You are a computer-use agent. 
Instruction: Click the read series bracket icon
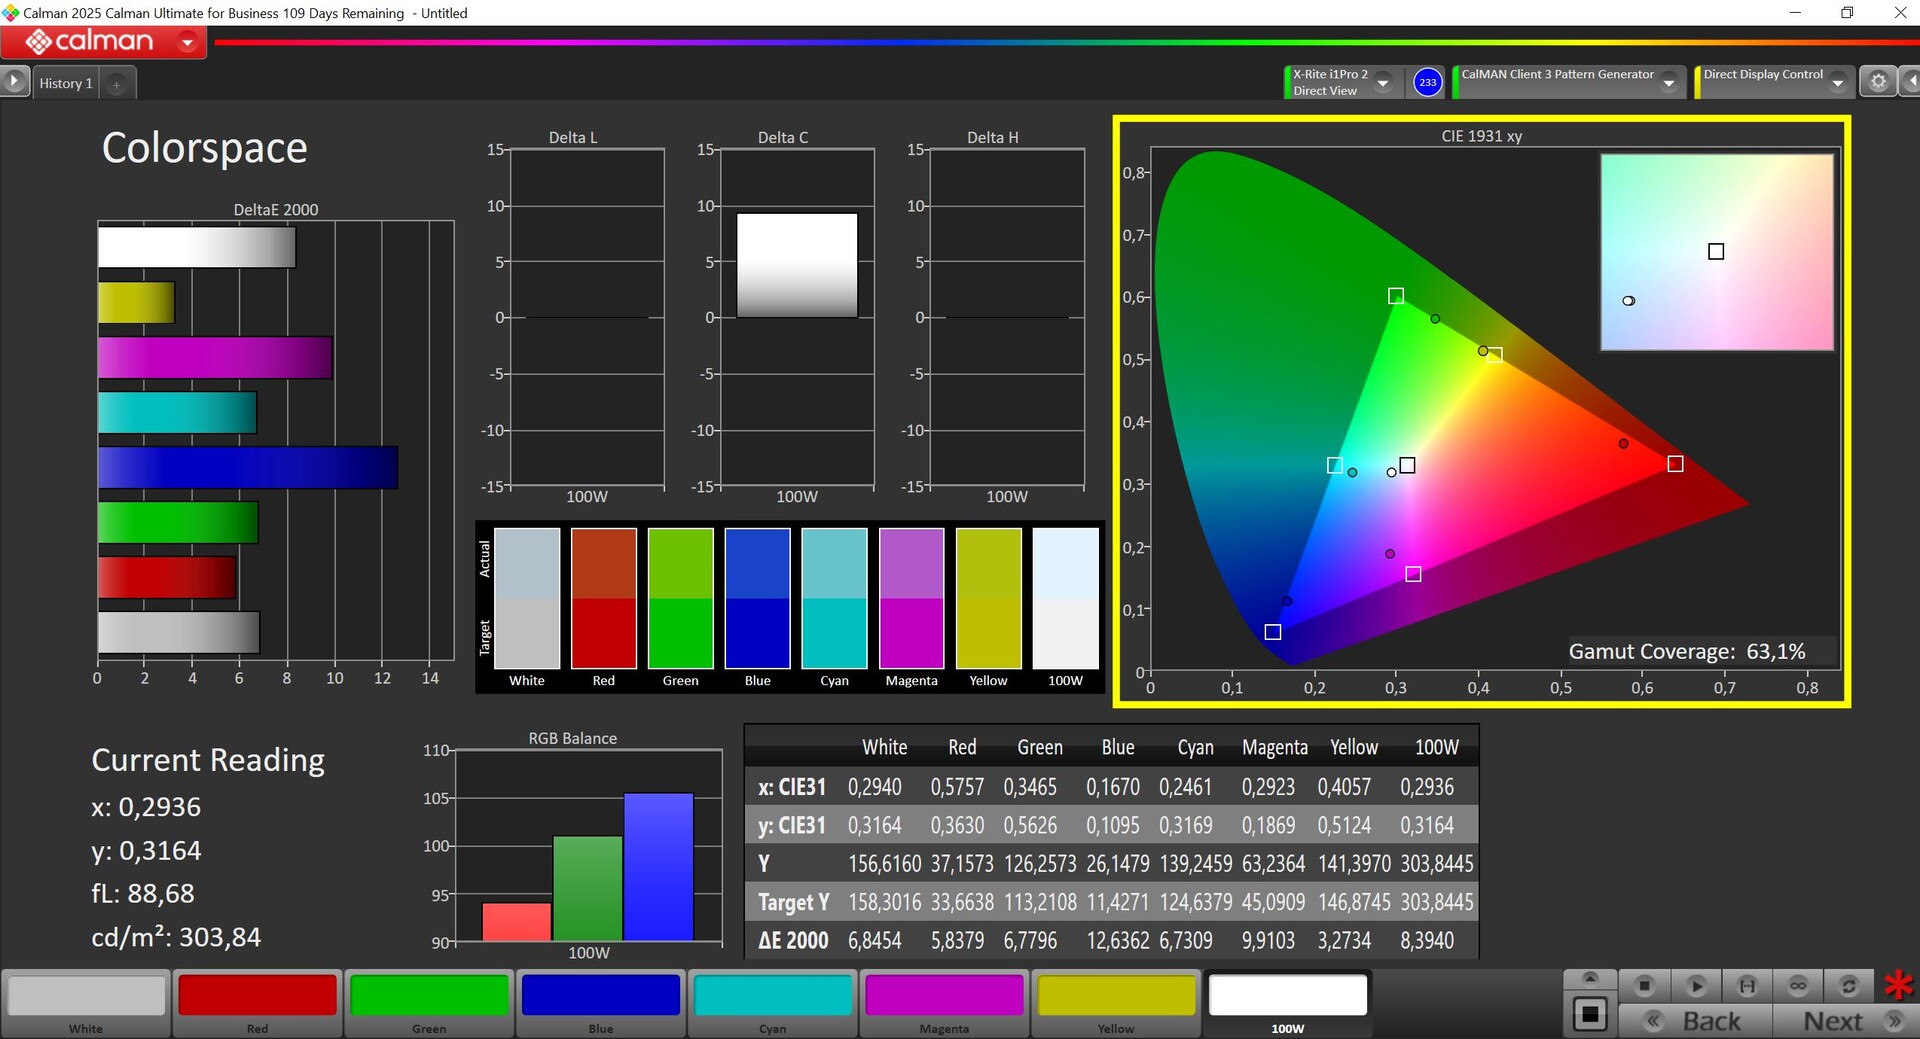tap(1747, 986)
